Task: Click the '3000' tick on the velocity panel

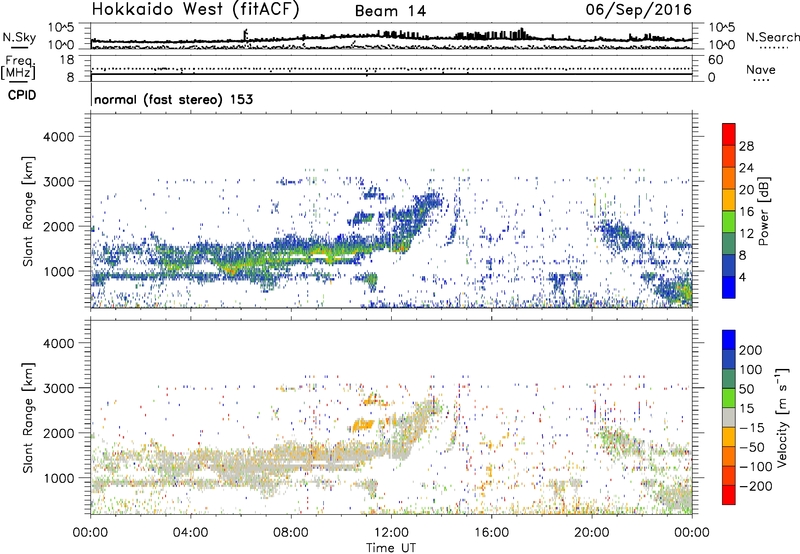Action: coord(58,388)
